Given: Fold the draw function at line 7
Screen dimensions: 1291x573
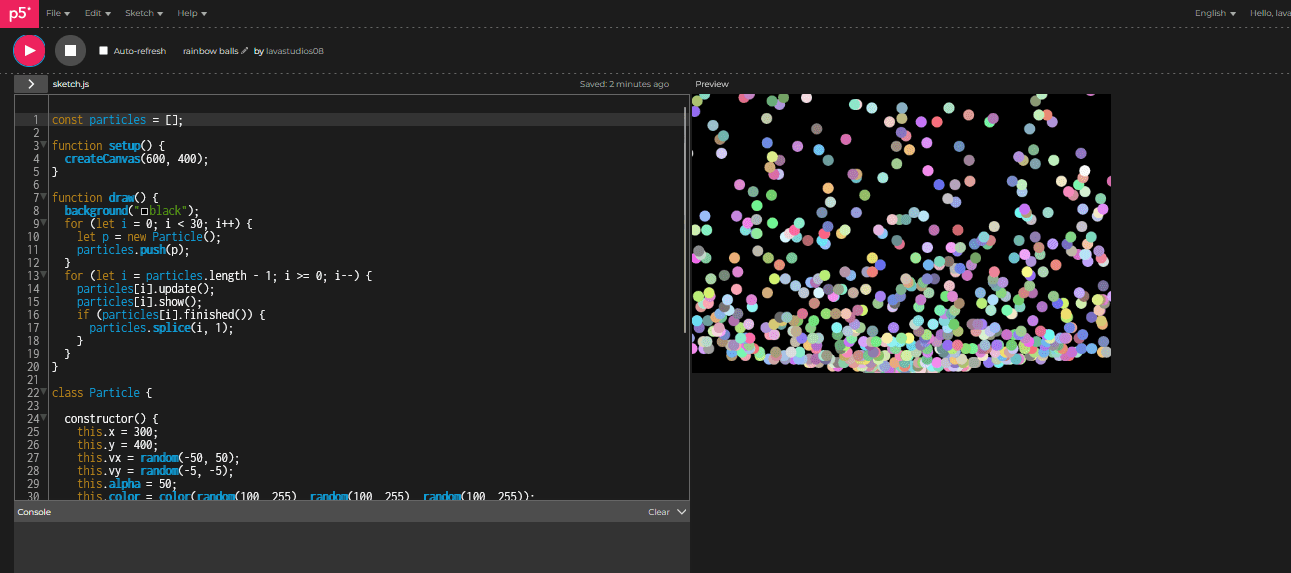Looking at the screenshot, I should (43, 197).
